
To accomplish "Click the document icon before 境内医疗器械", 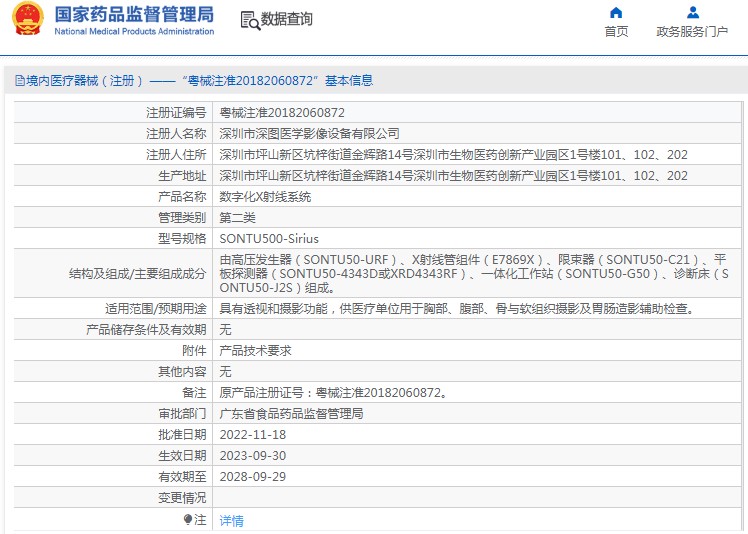I will (20, 80).
